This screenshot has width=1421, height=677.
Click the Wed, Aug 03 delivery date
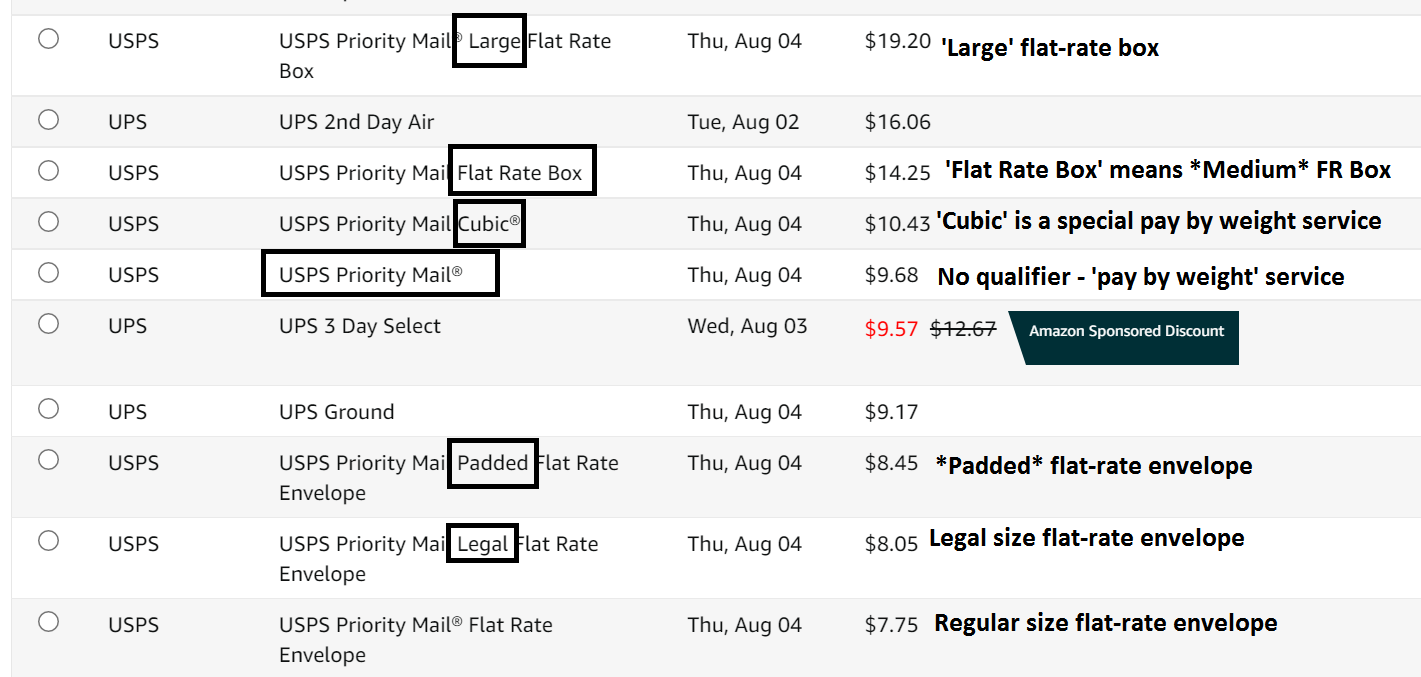pyautogui.click(x=747, y=326)
